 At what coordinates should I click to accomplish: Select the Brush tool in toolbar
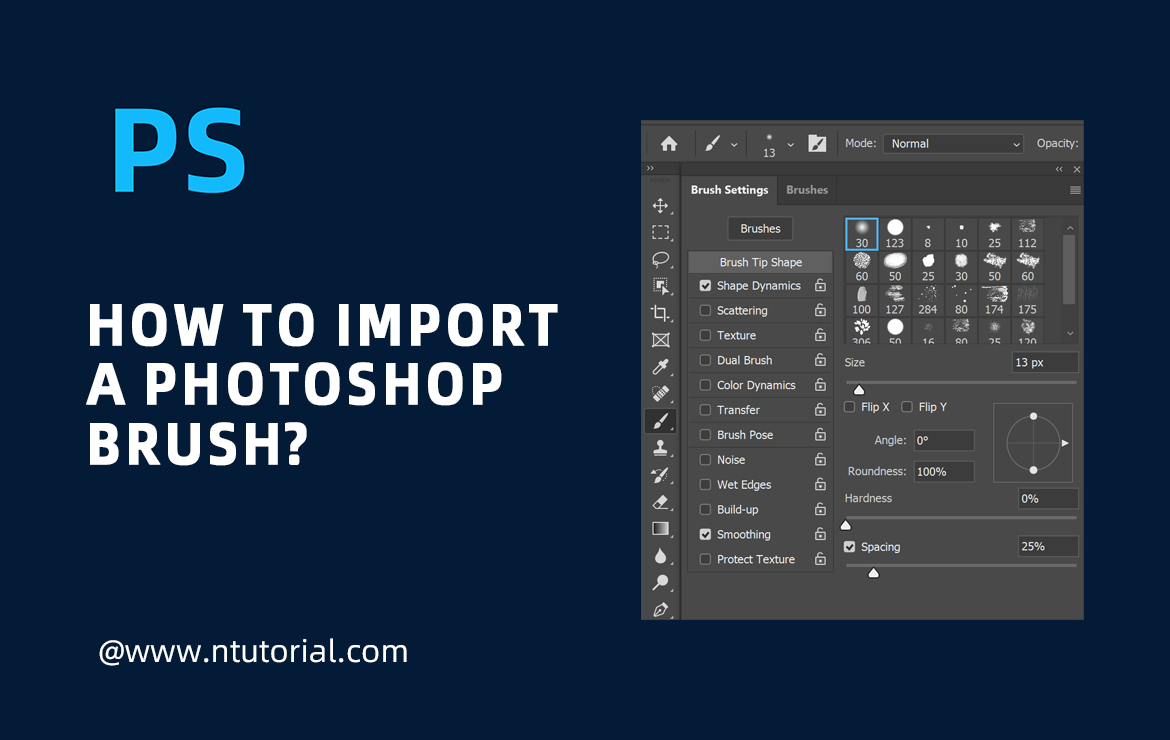point(660,421)
